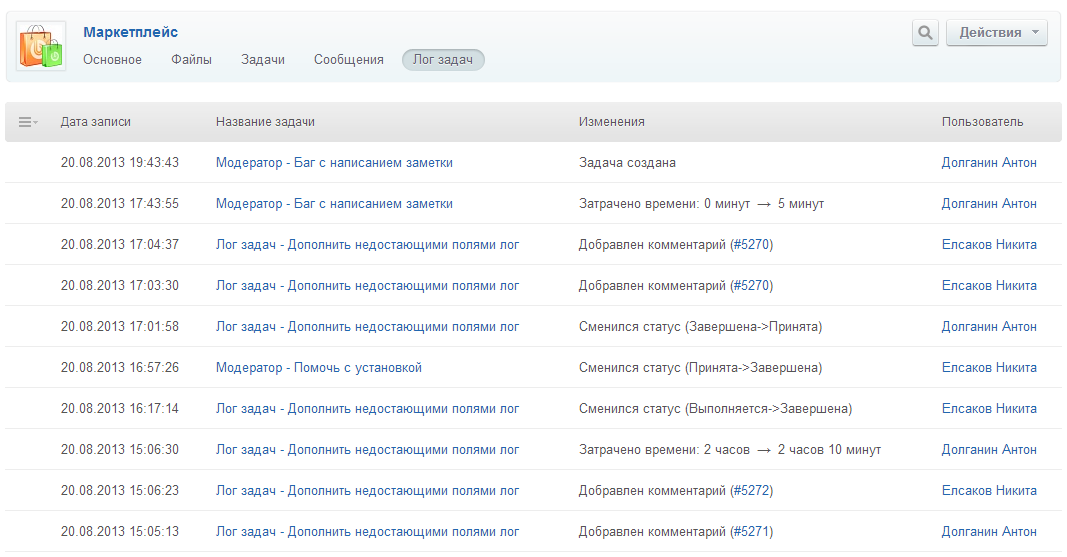The image size is (1067, 557).
Task: Open the Действия dropdown button
Action: click(x=996, y=33)
